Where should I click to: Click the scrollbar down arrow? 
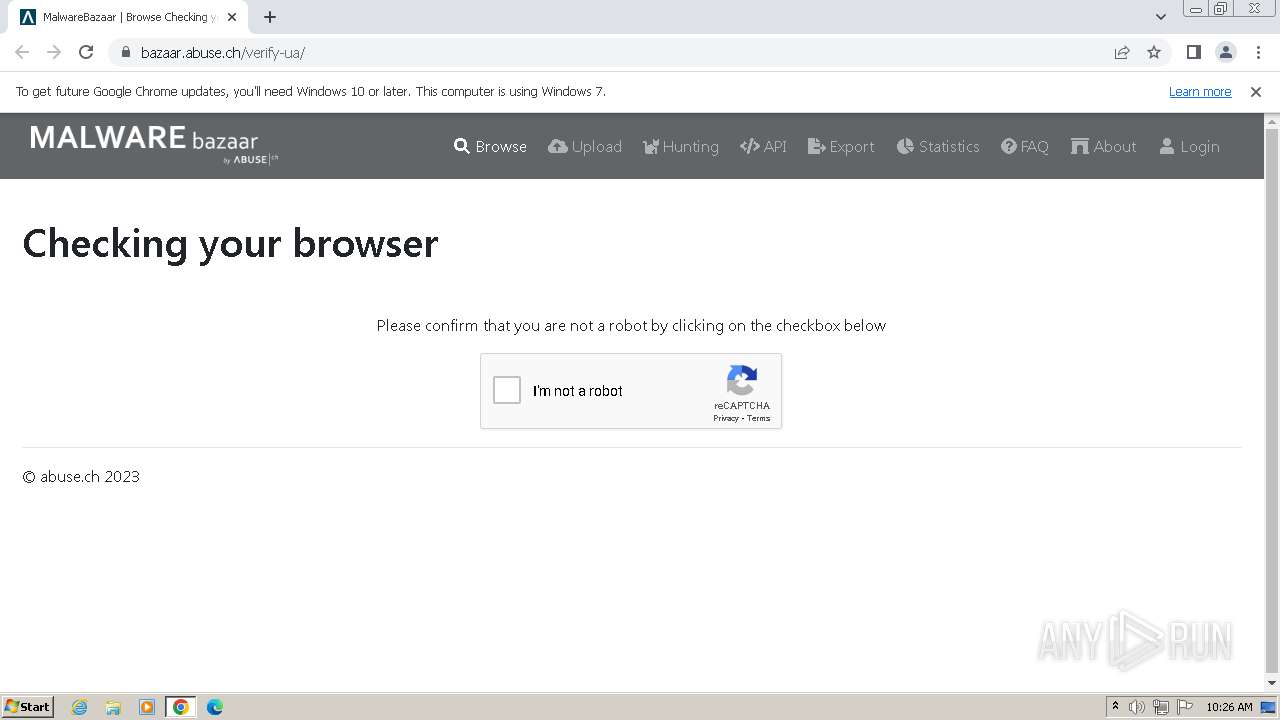(x=1272, y=683)
